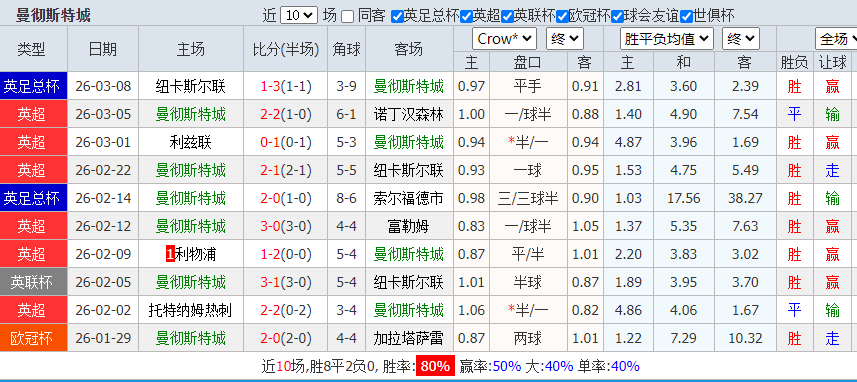Screen dimensions: 857x382
Task: Click the 80% win rate badge
Action: (435, 366)
